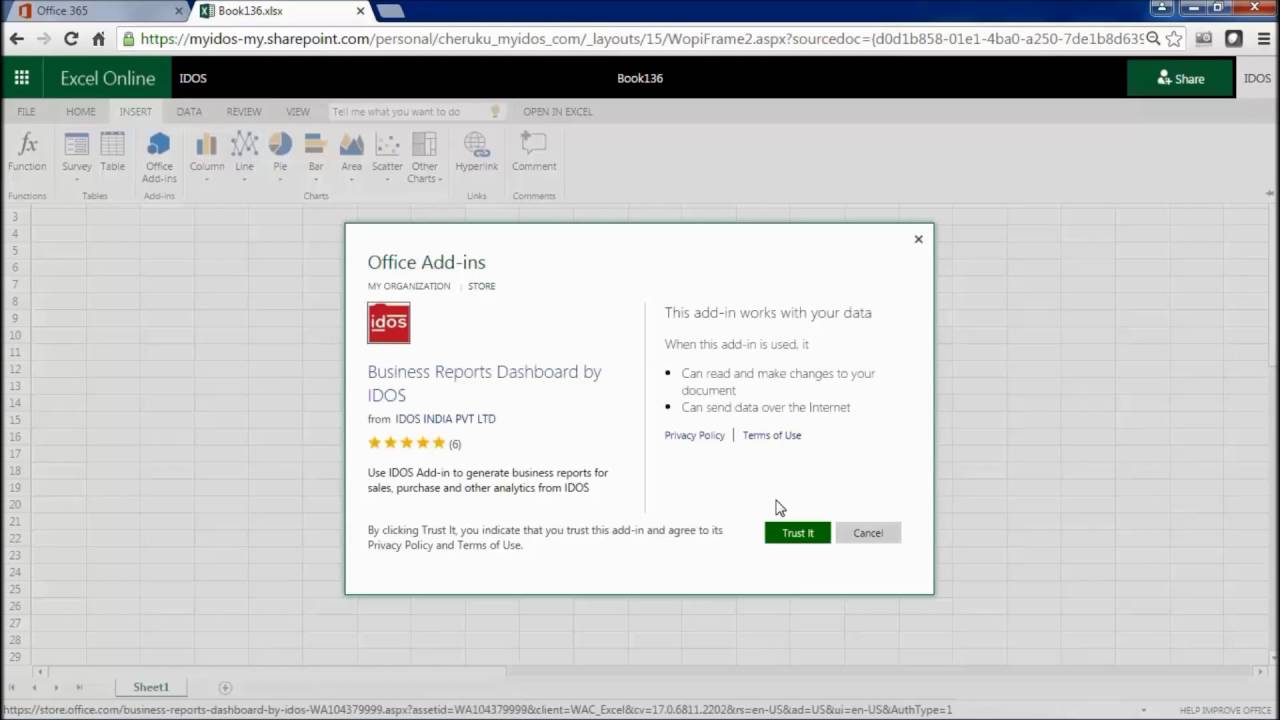Close the Office Add-ins dialog
This screenshot has height=720, width=1280.
[918, 239]
